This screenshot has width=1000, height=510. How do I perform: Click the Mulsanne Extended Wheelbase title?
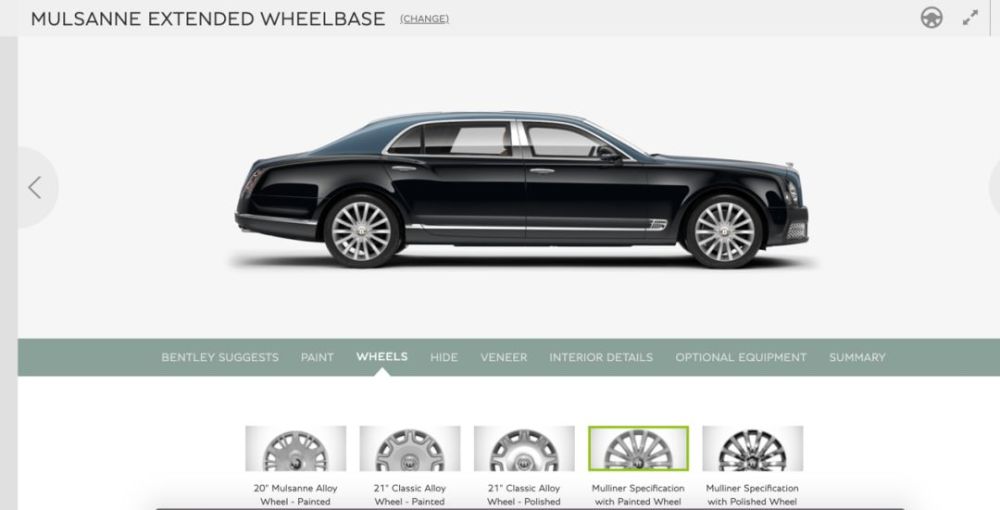pos(208,18)
